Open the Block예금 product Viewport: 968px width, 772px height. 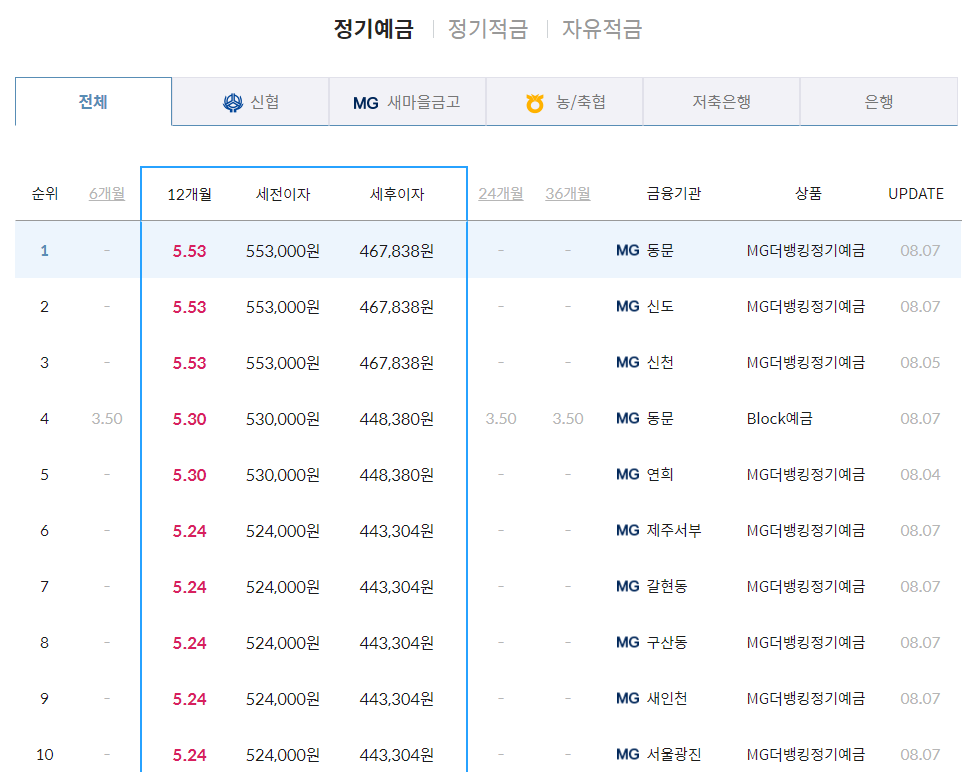tap(779, 419)
